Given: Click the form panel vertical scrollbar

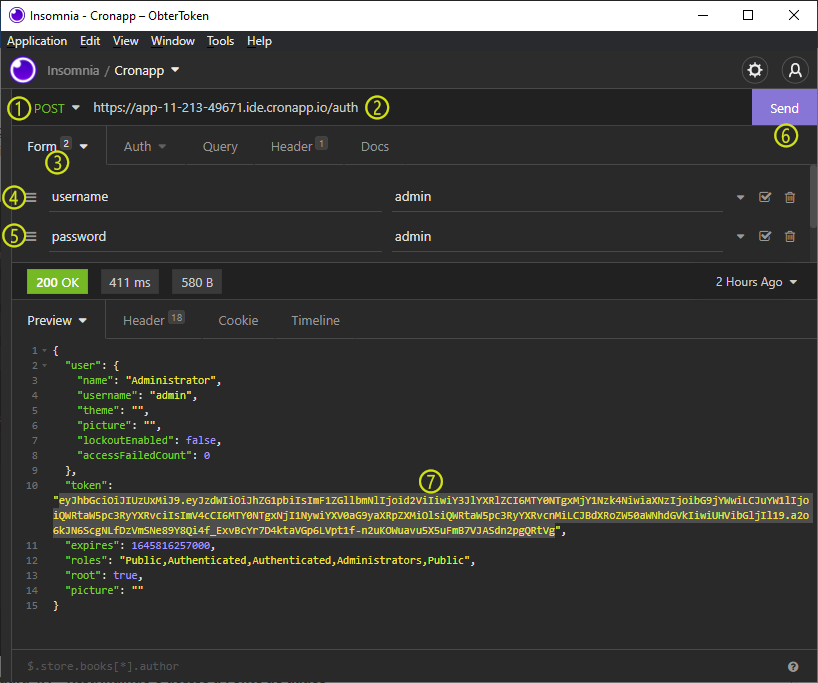Looking at the screenshot, I should point(813,196).
